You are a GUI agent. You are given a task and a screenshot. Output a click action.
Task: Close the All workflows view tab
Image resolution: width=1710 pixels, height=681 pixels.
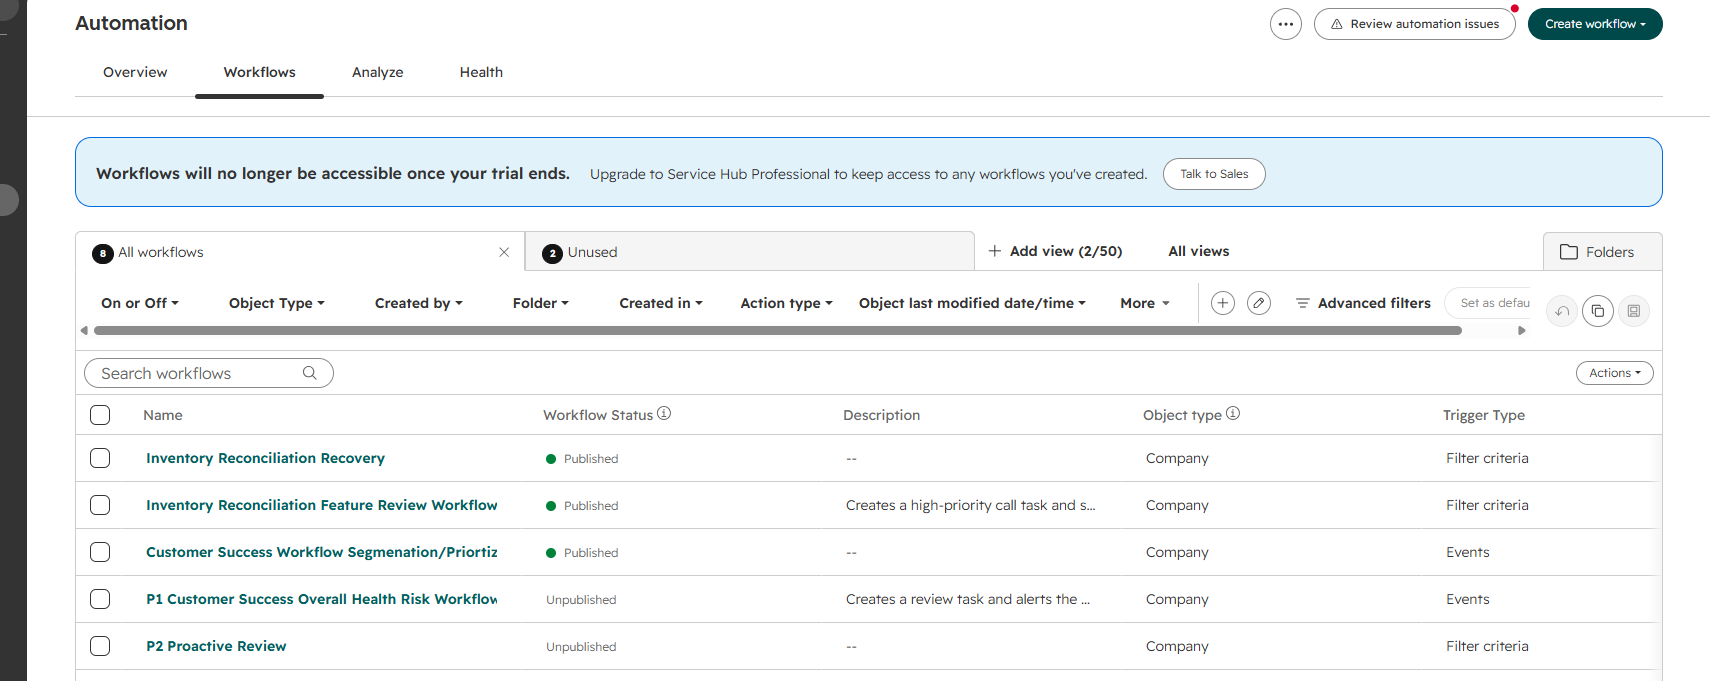504,252
